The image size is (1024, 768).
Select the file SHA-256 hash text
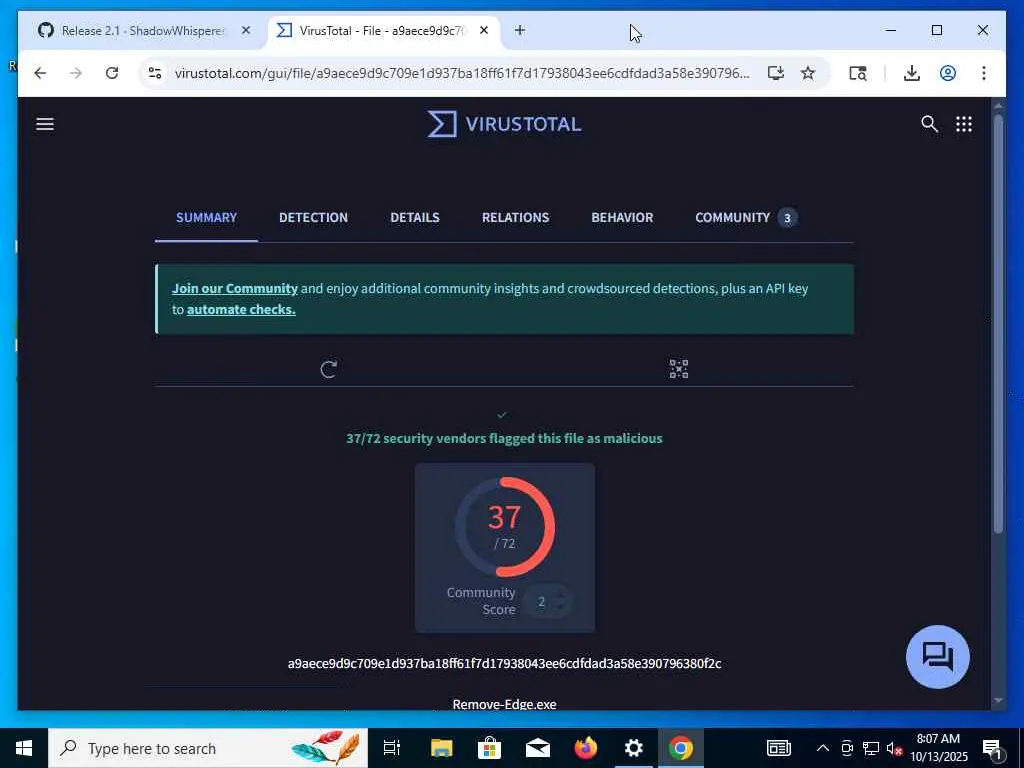(504, 664)
